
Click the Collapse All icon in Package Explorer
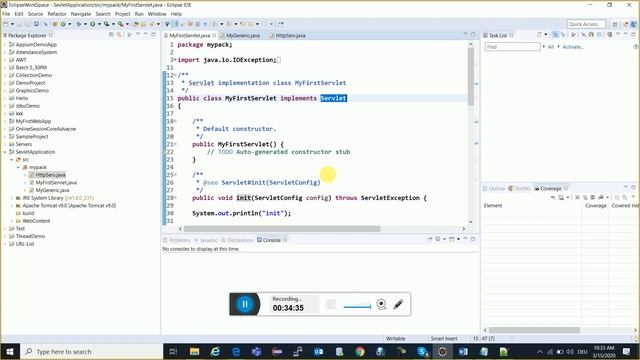point(111,35)
